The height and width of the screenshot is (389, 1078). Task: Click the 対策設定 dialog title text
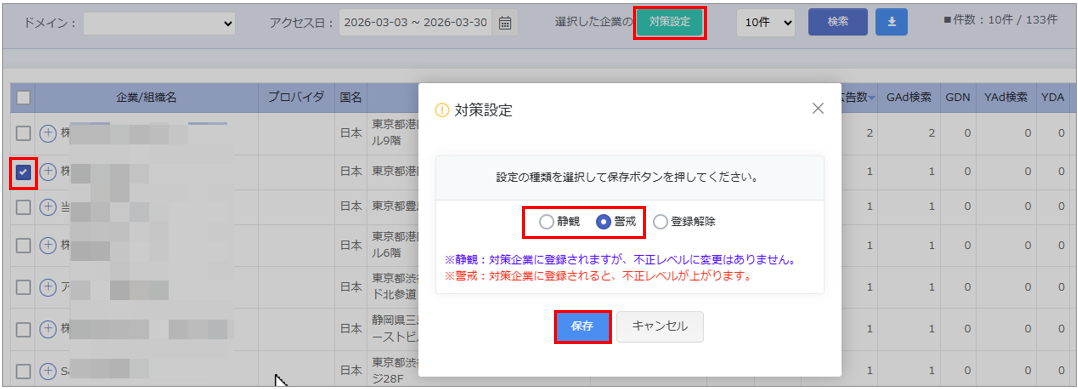[x=483, y=111]
